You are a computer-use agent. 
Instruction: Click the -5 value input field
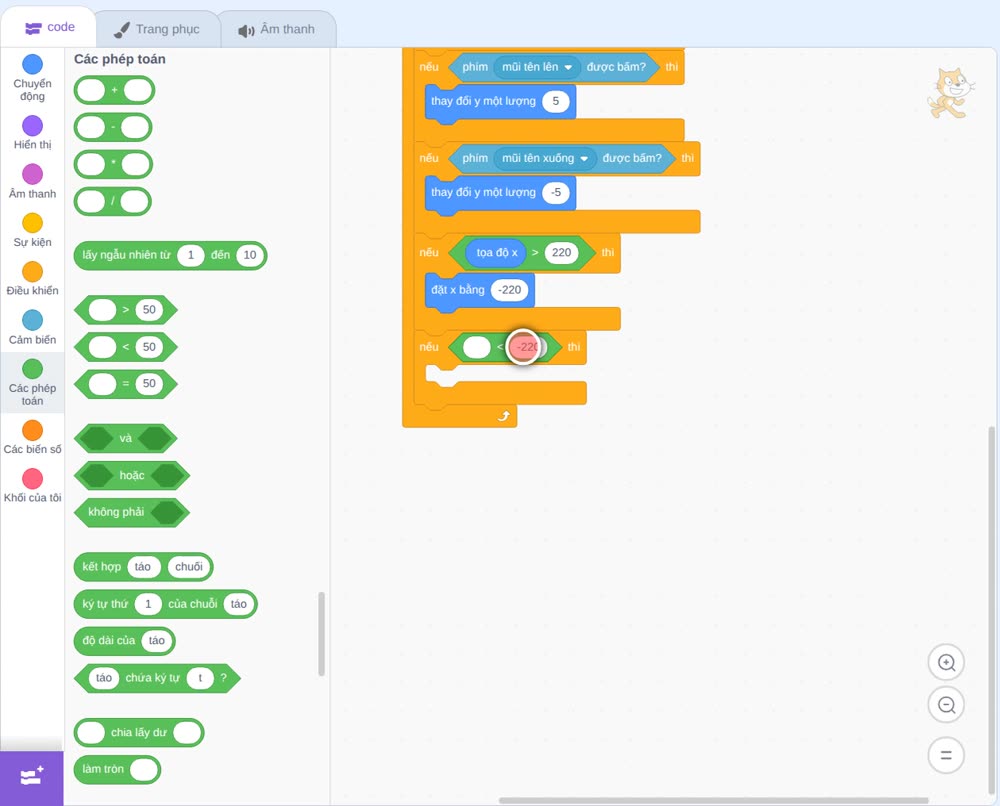[x=555, y=193]
